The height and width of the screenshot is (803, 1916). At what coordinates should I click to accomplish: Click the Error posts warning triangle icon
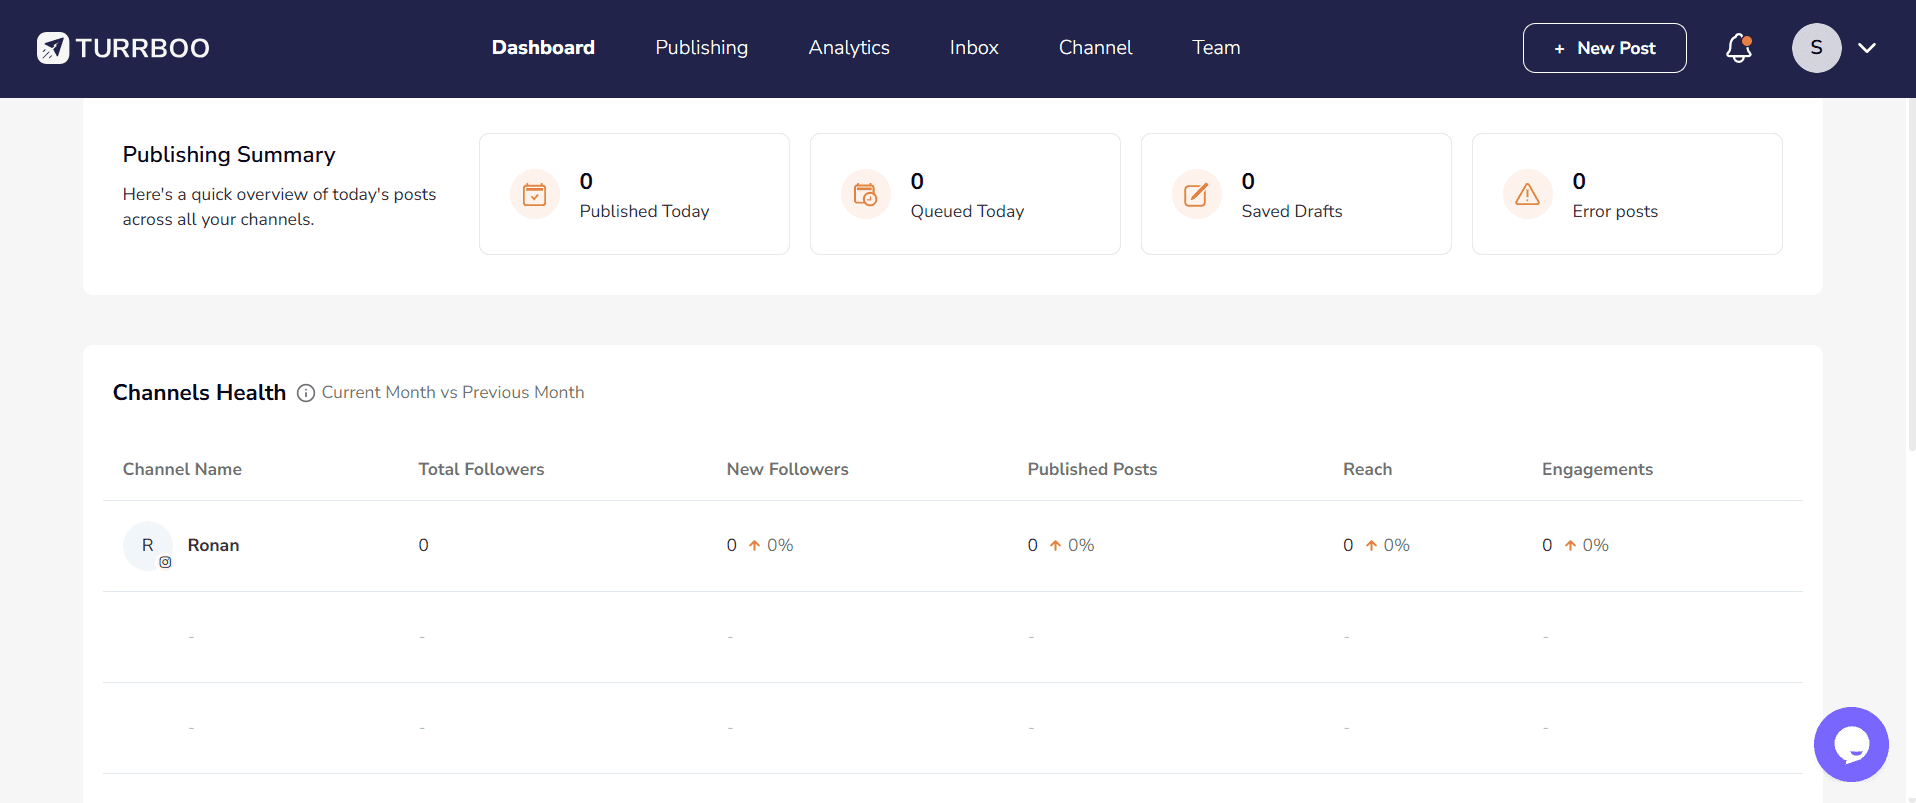[1528, 194]
